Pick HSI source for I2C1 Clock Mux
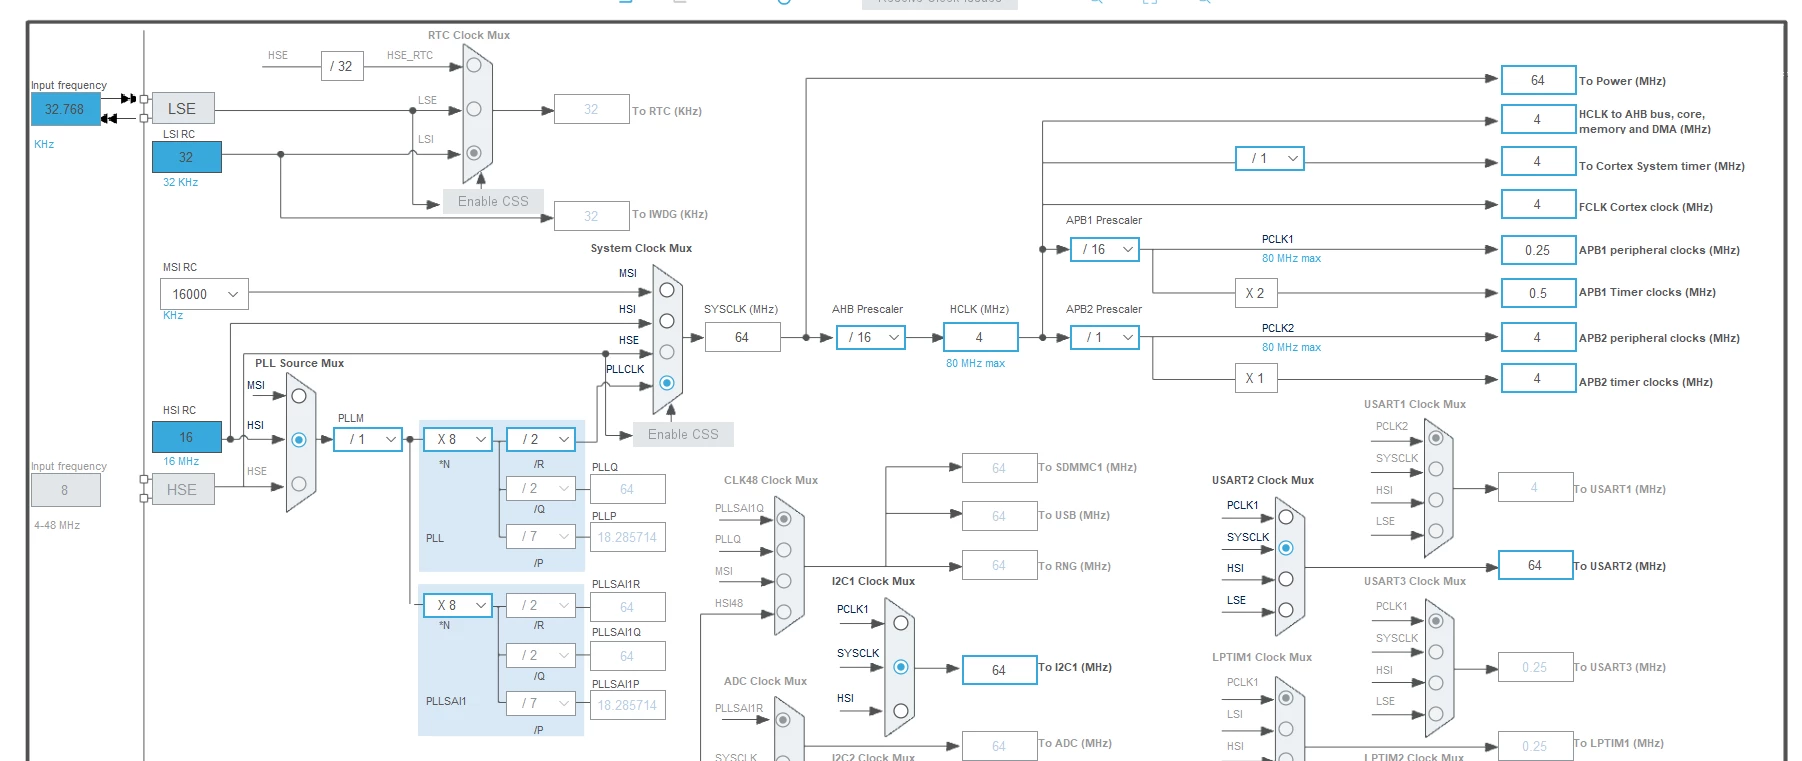This screenshot has height=761, width=1802. click(x=901, y=711)
